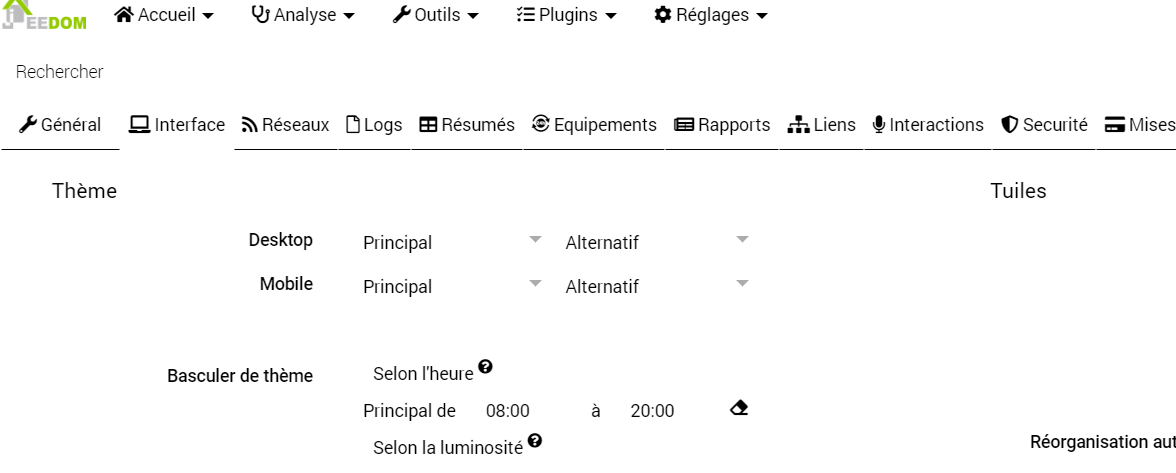Viewport: 1176px width, 473px height.
Task: Click the eraser icon to clear times
Action: click(x=739, y=408)
